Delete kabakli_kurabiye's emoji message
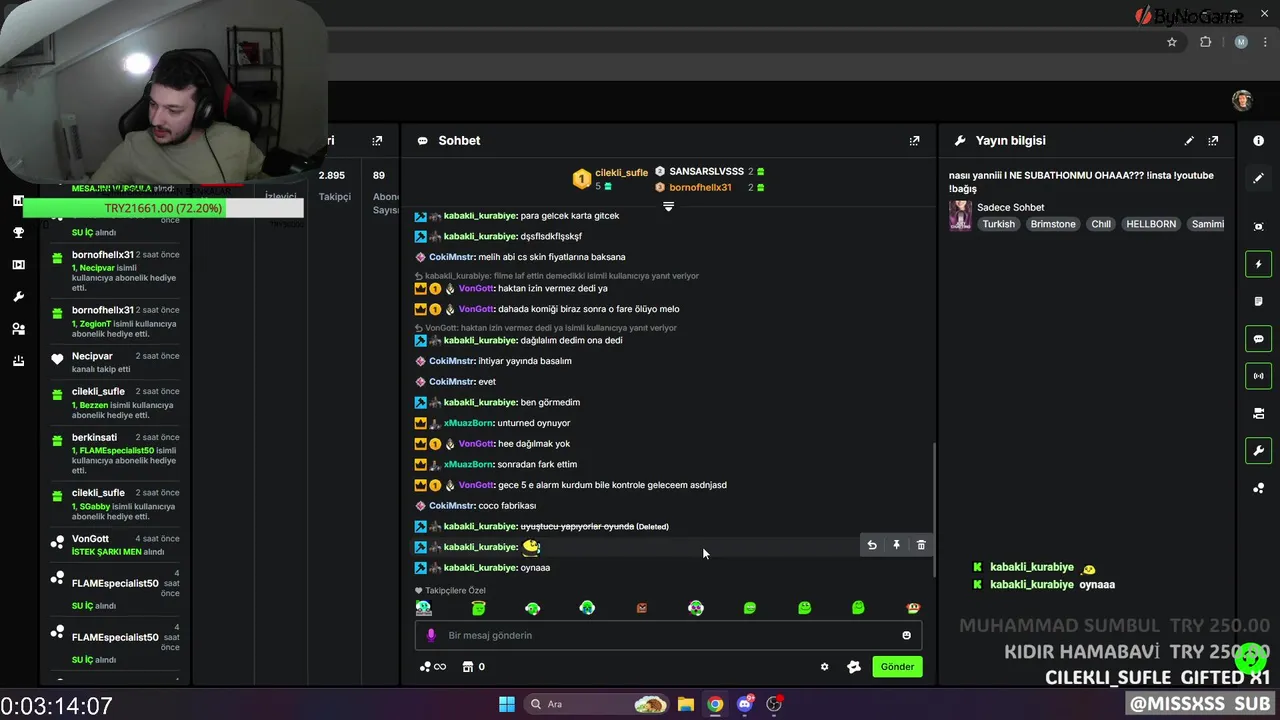The height and width of the screenshot is (720, 1280). click(921, 545)
